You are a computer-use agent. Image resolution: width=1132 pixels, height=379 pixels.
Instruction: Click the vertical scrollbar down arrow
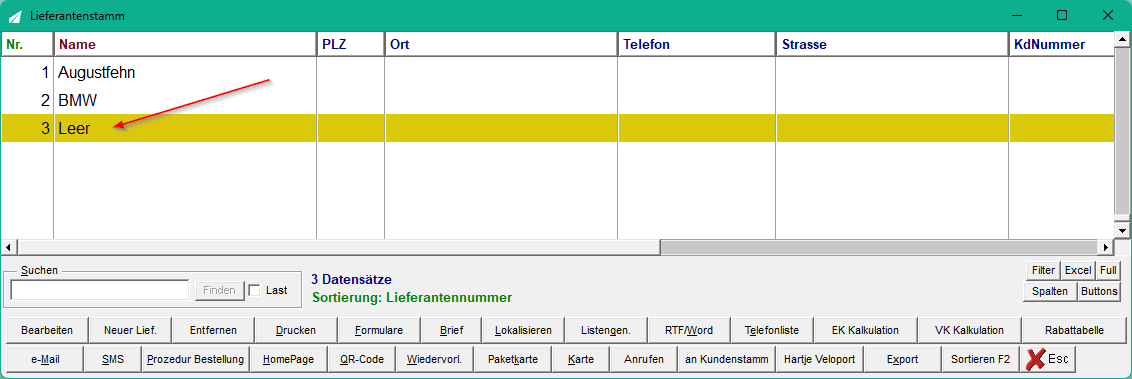pos(1122,230)
